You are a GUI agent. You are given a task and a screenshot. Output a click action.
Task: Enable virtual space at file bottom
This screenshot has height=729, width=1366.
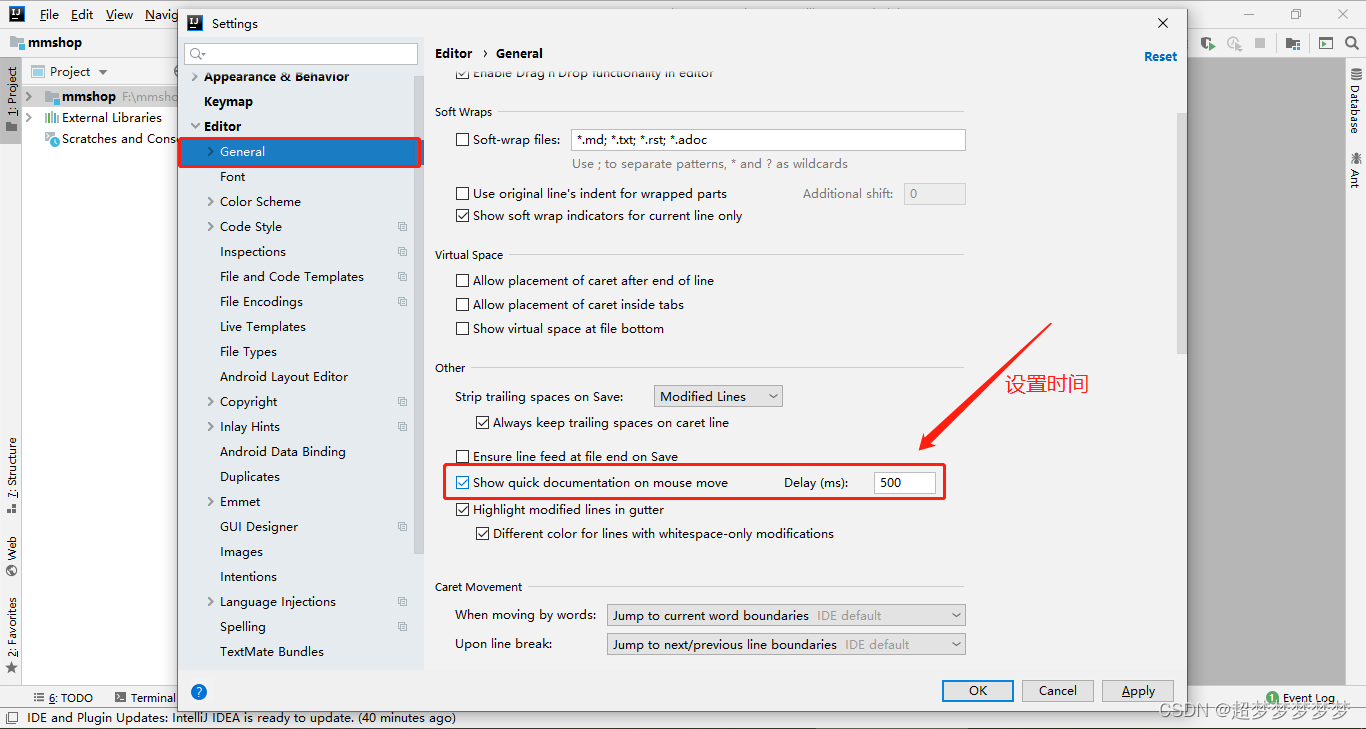click(462, 329)
